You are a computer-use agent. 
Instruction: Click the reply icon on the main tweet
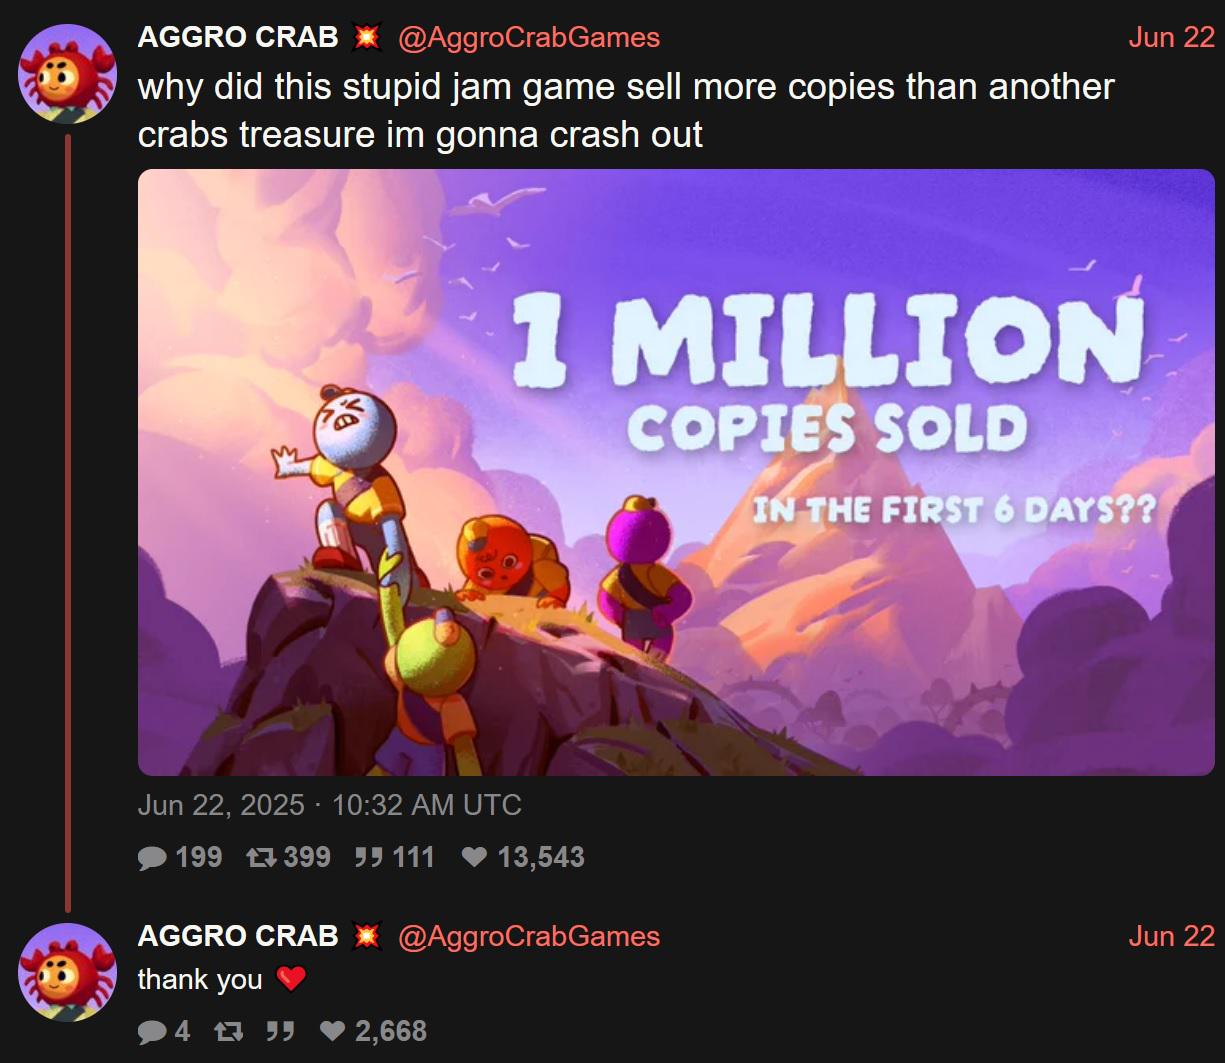coord(152,858)
